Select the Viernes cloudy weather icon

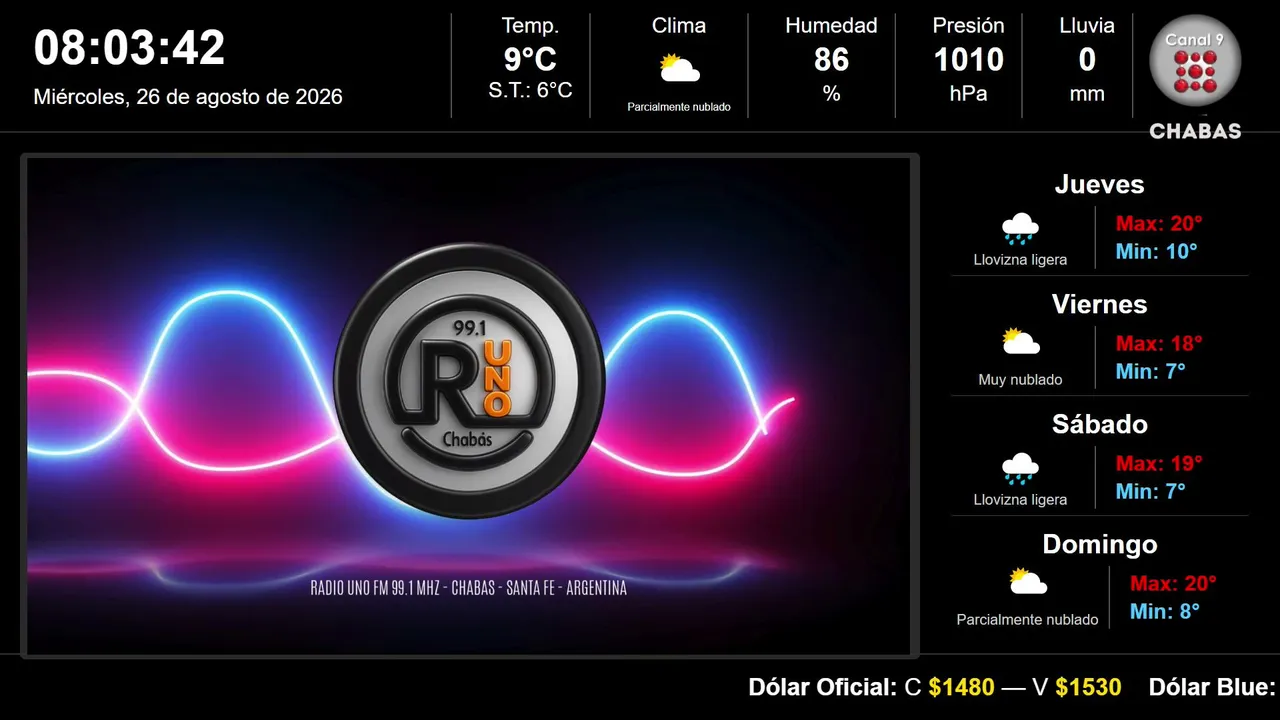click(1020, 343)
